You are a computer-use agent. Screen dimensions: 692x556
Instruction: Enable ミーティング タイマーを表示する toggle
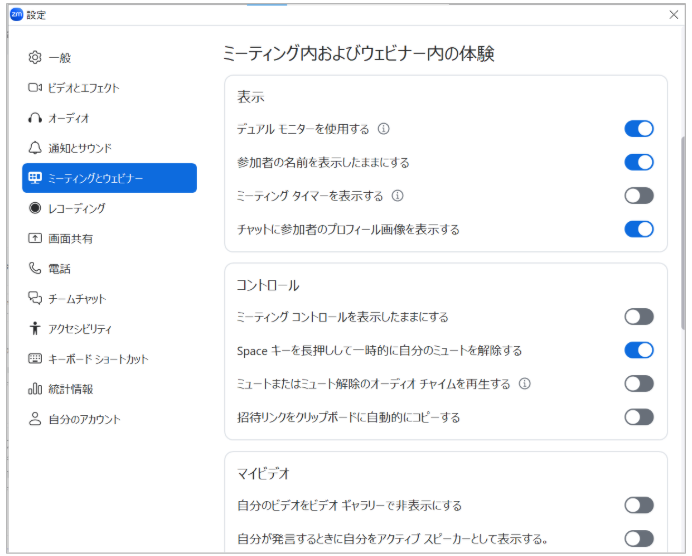coord(639,195)
